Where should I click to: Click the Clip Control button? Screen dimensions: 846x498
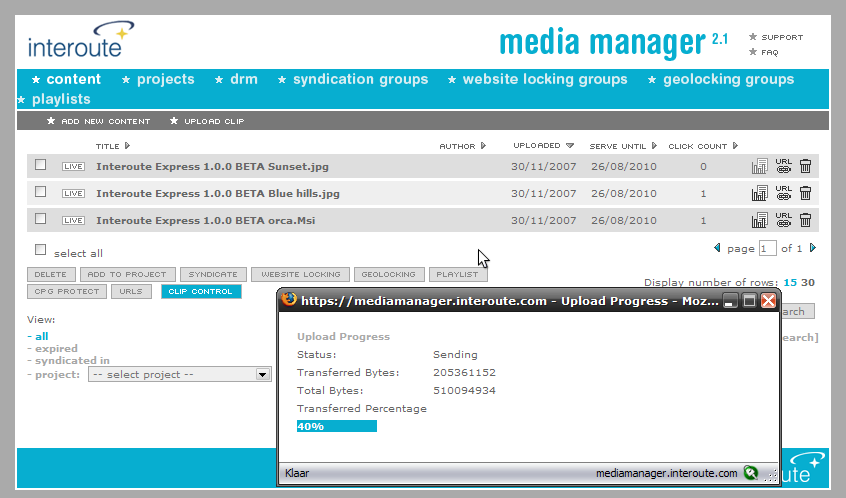coord(201,291)
